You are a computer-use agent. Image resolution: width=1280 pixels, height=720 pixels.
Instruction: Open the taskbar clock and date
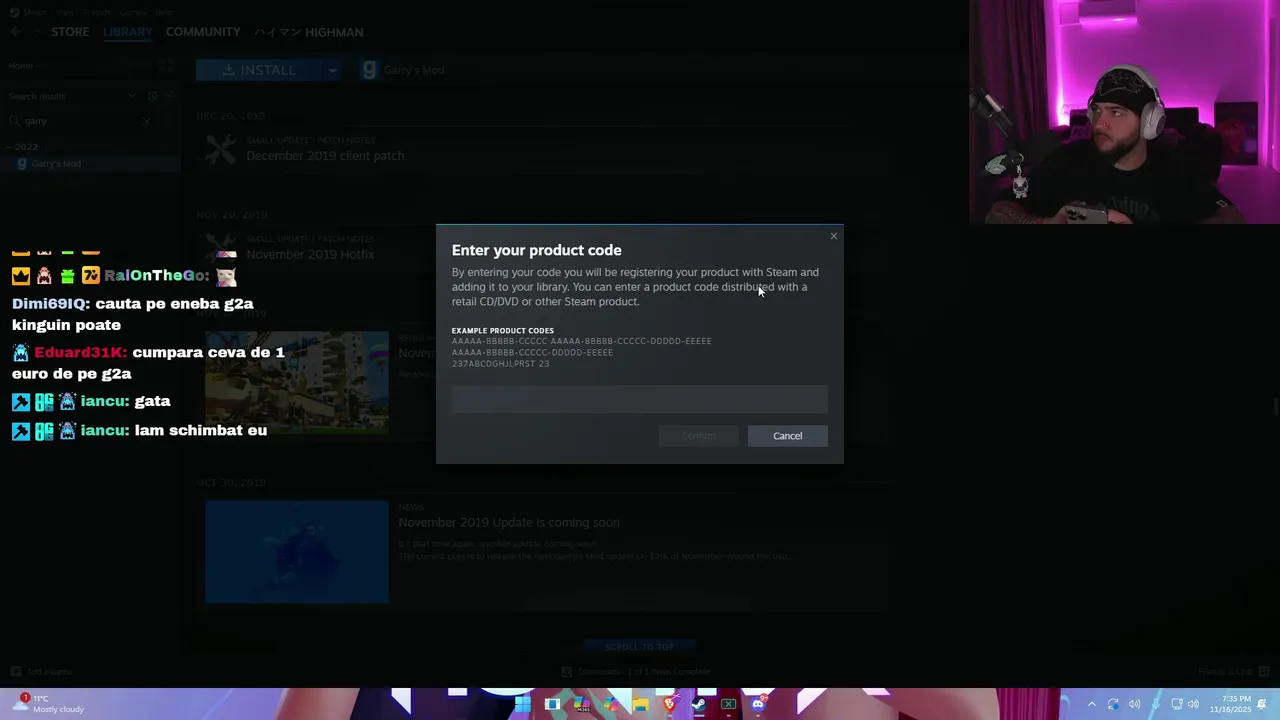(x=1230, y=704)
